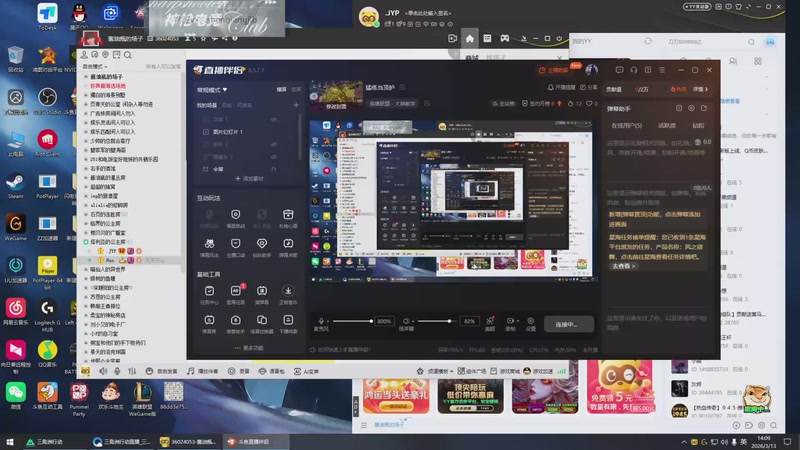The height and width of the screenshot is (450, 800).
Task: Mute speaker icon beside volume slider
Action: tap(406, 321)
